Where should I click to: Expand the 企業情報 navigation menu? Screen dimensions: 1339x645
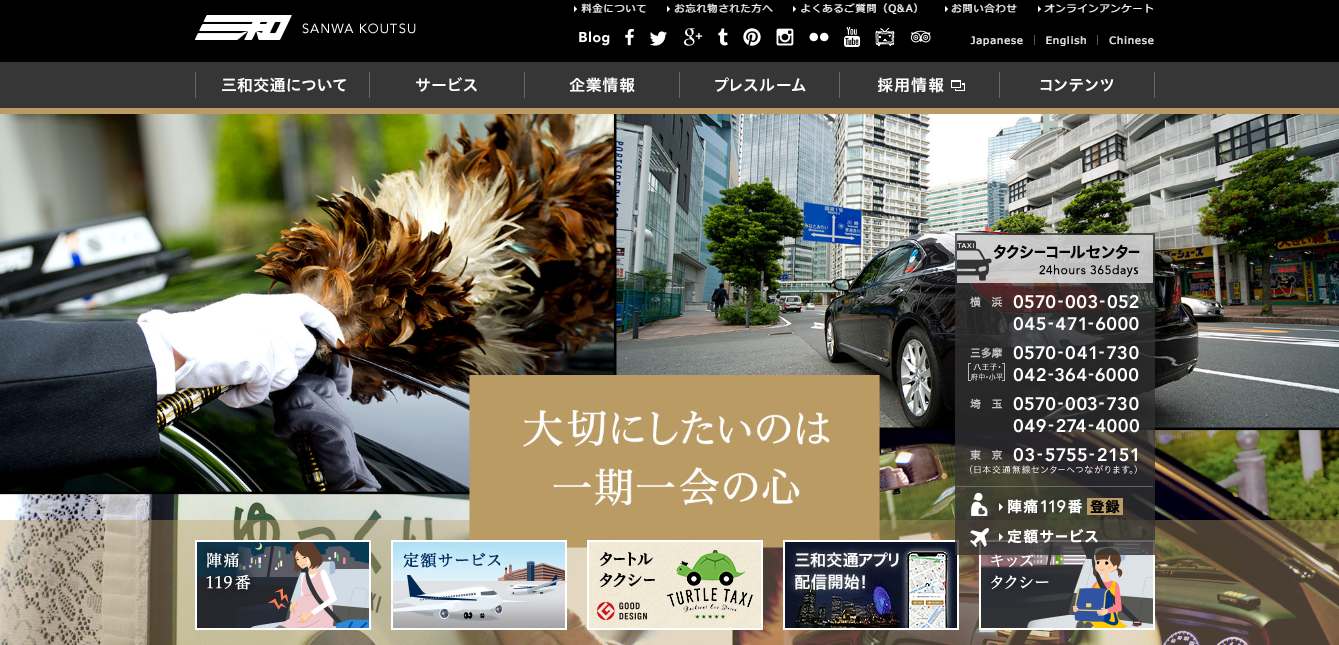[602, 85]
